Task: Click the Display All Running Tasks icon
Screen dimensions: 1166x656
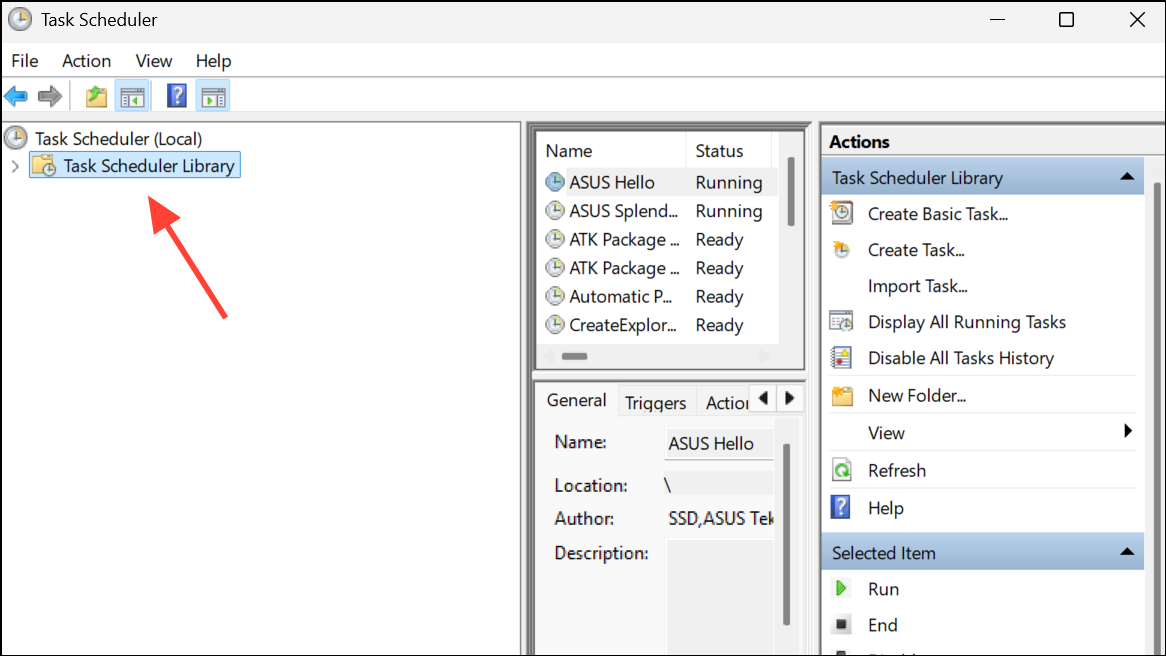Action: coord(841,321)
